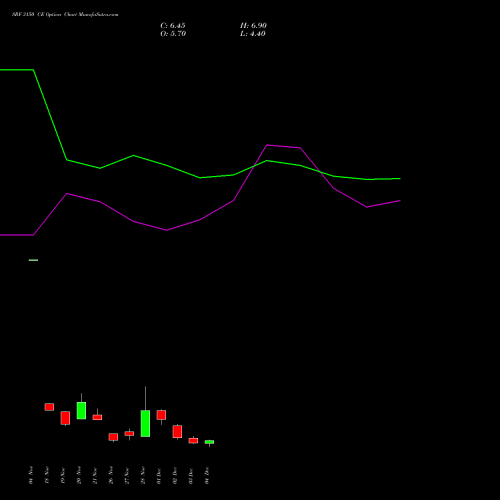Select the 19 Nov date label
The width and height of the screenshot is (500, 500).
tap(63, 475)
